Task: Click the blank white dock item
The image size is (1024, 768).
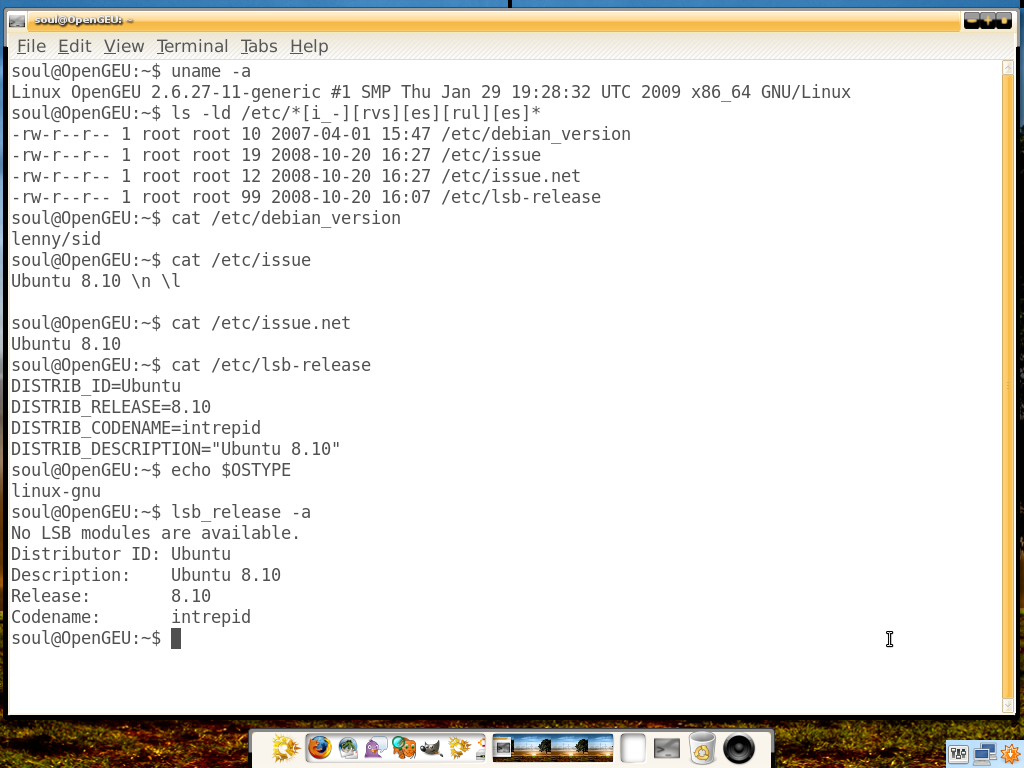Action: point(633,748)
